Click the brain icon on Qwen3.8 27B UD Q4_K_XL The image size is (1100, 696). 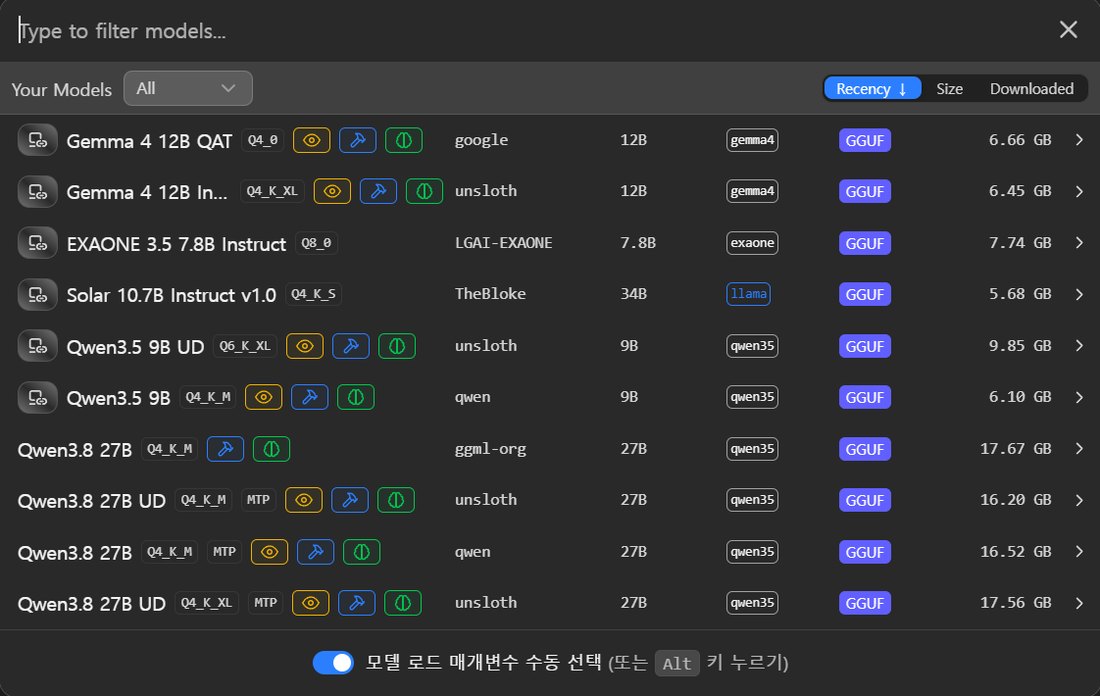point(403,603)
